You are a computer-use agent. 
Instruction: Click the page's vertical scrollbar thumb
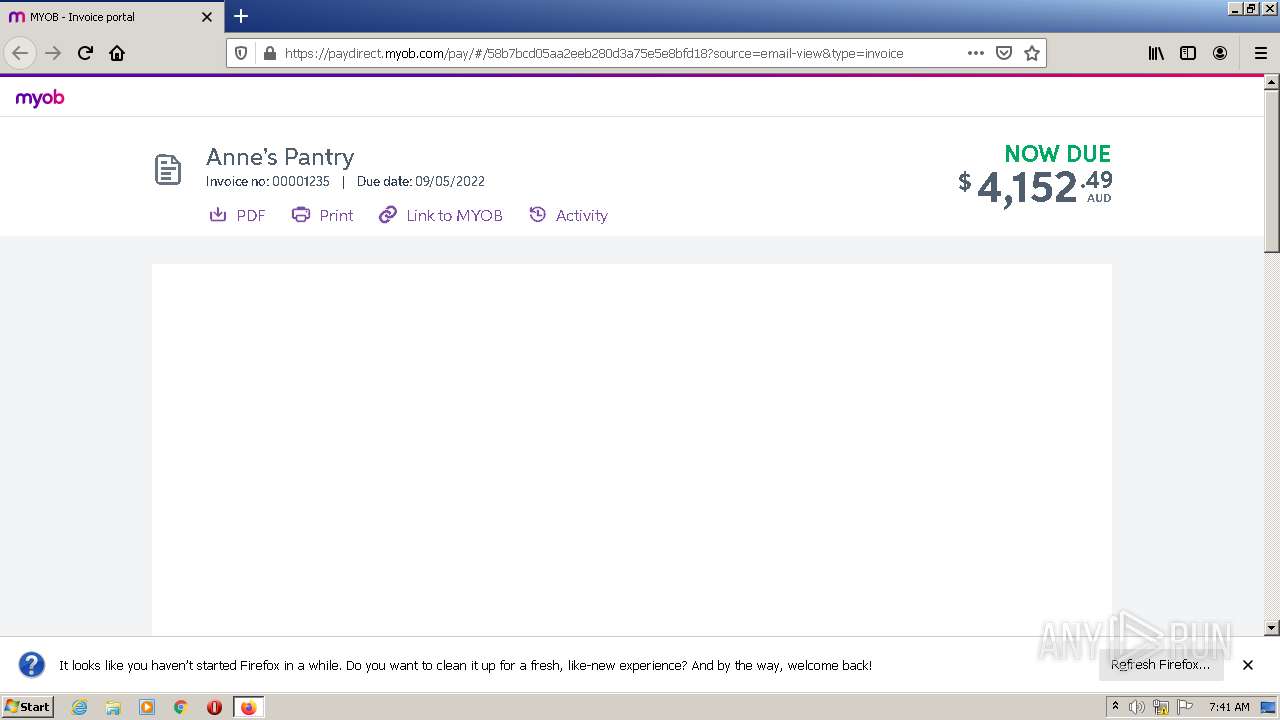click(x=1272, y=171)
